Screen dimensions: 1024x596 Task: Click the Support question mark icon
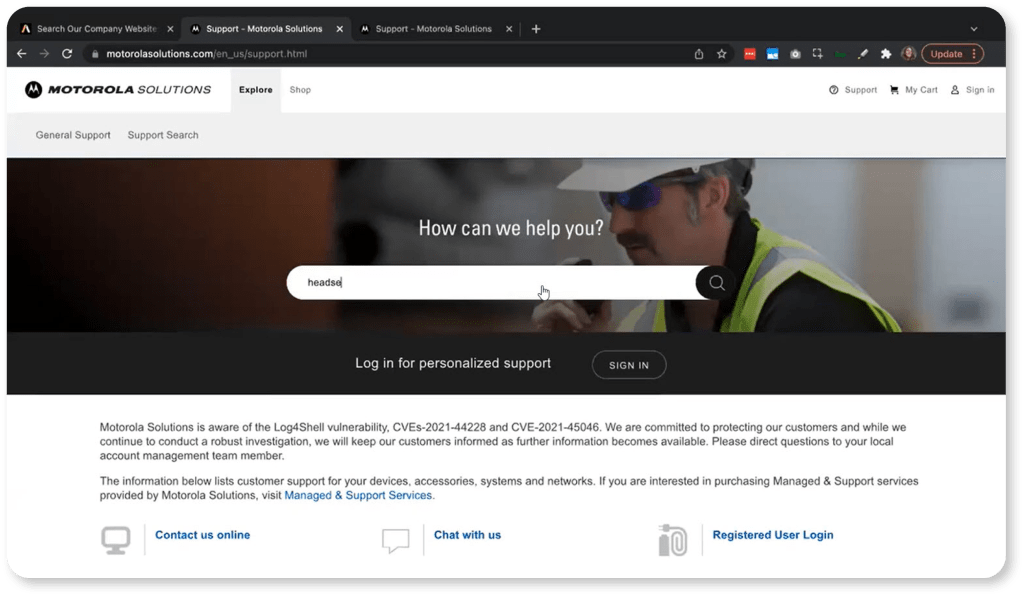click(832, 90)
